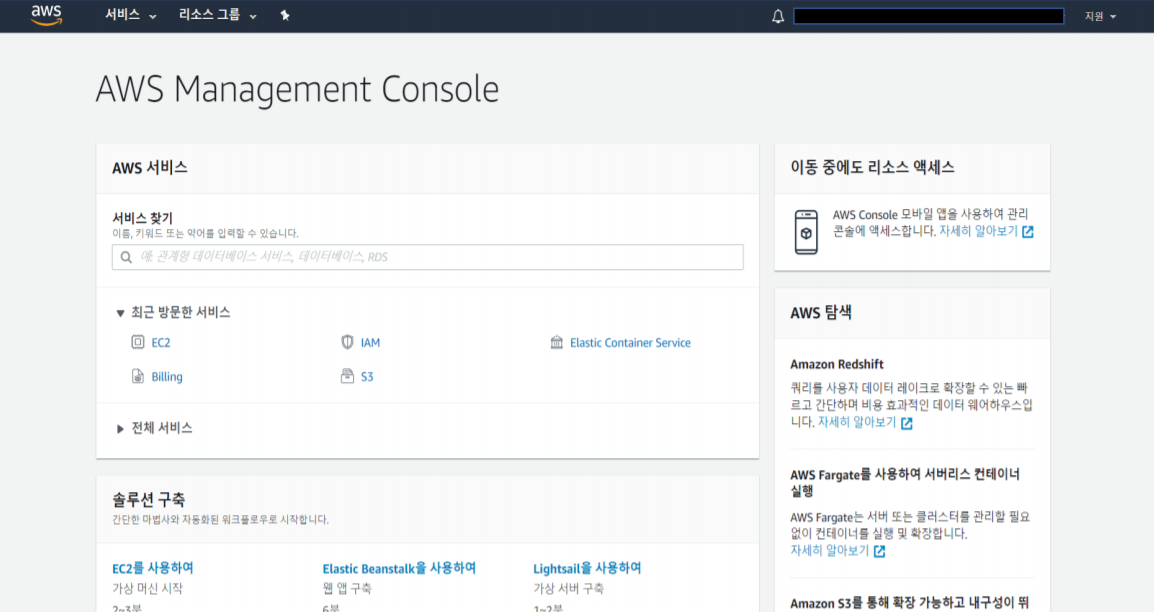Open the redacted account menu in navbar
Viewport: 1154px width, 612px height.
coord(929,16)
